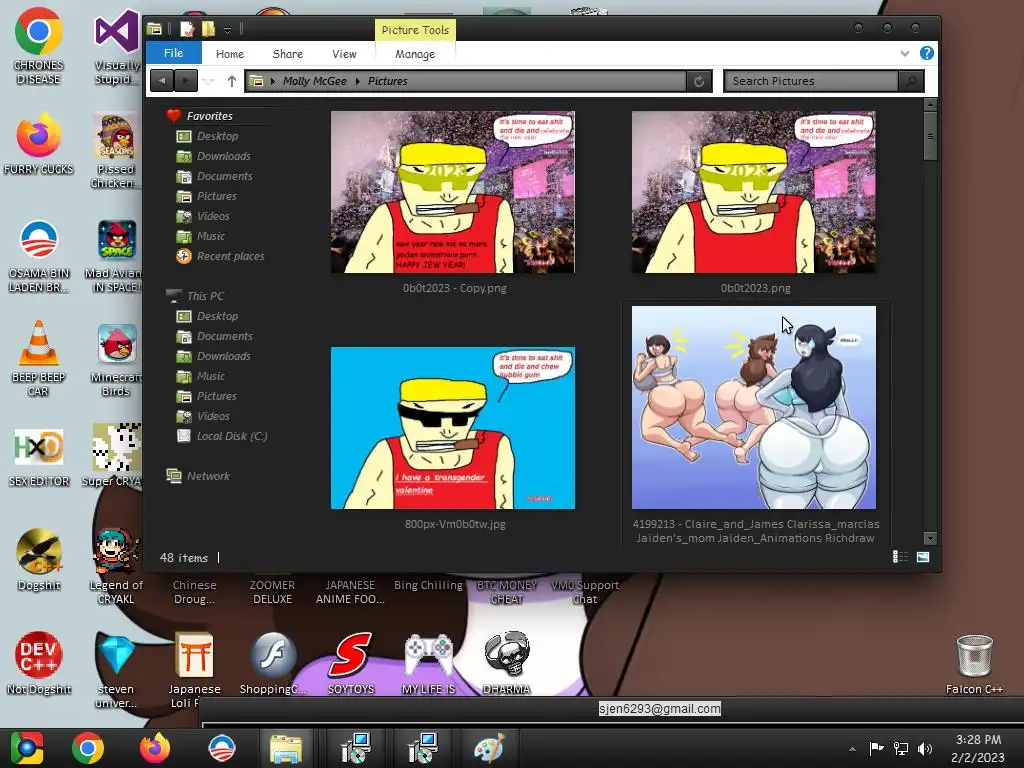Click the volume speaker tray icon
The height and width of the screenshot is (768, 1024).
click(925, 748)
